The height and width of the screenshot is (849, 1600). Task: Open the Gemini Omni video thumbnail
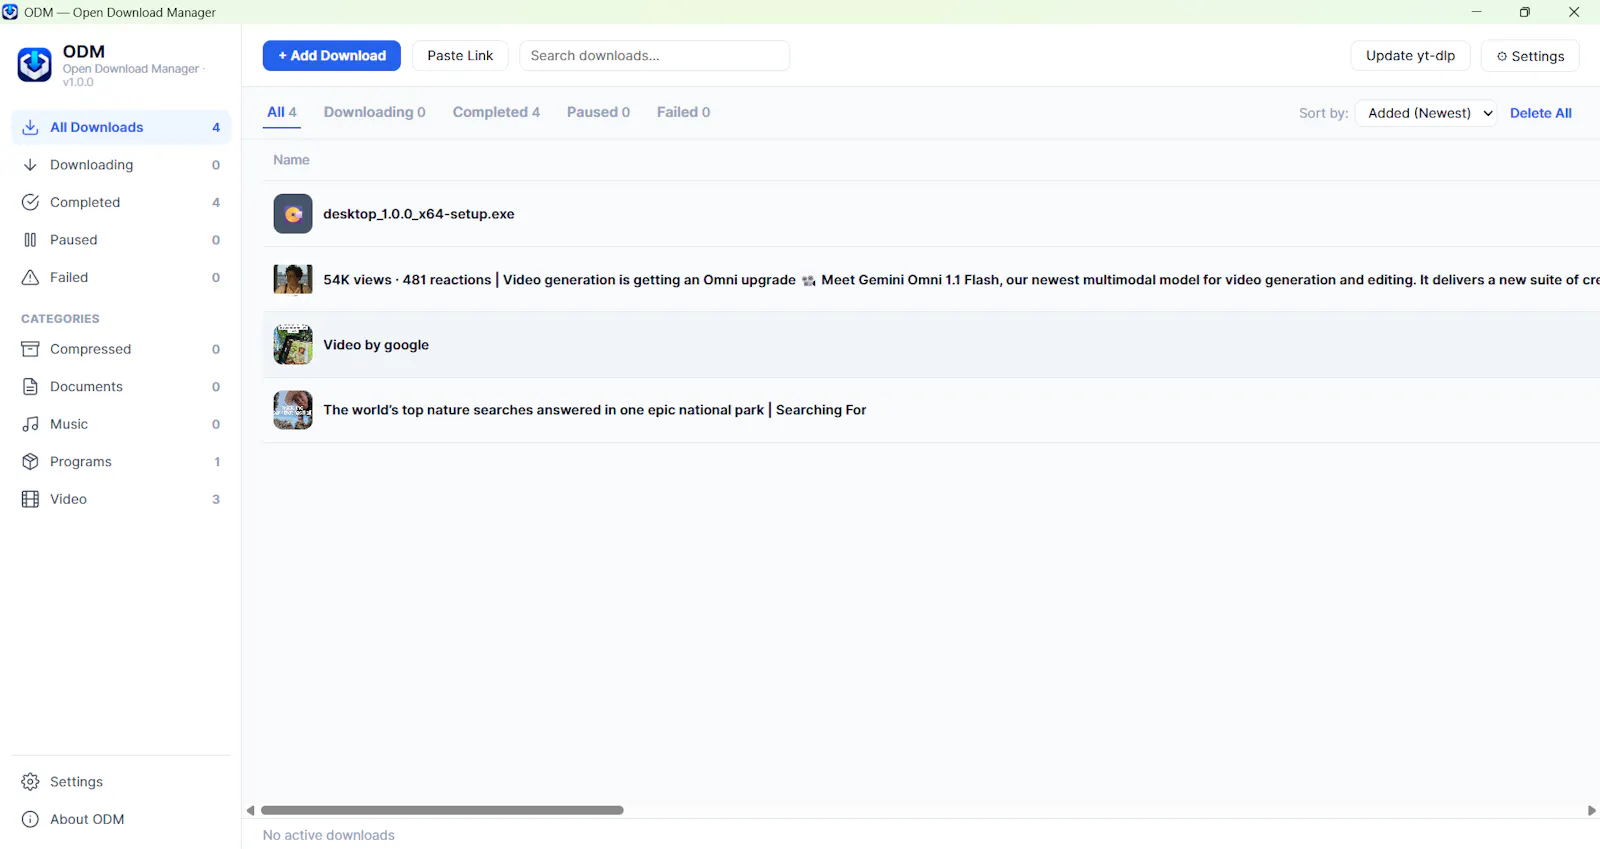point(293,280)
